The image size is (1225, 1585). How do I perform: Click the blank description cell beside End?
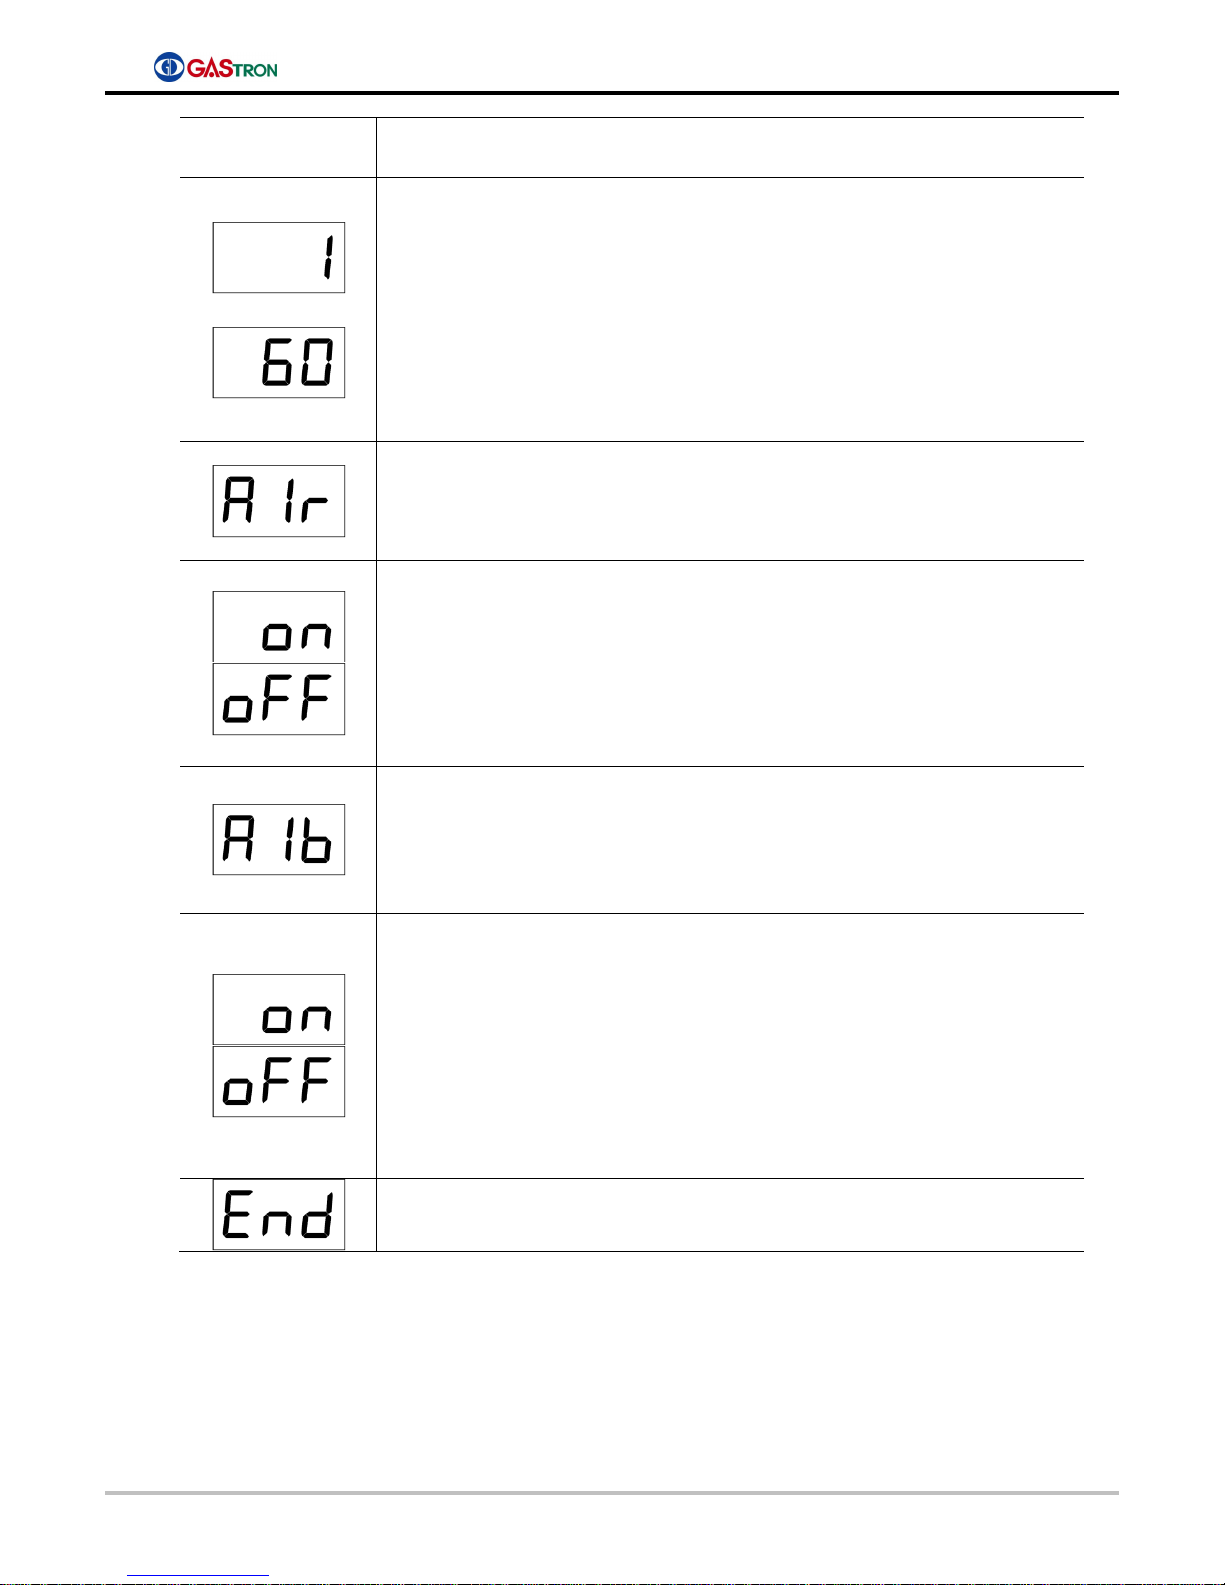coord(730,1215)
